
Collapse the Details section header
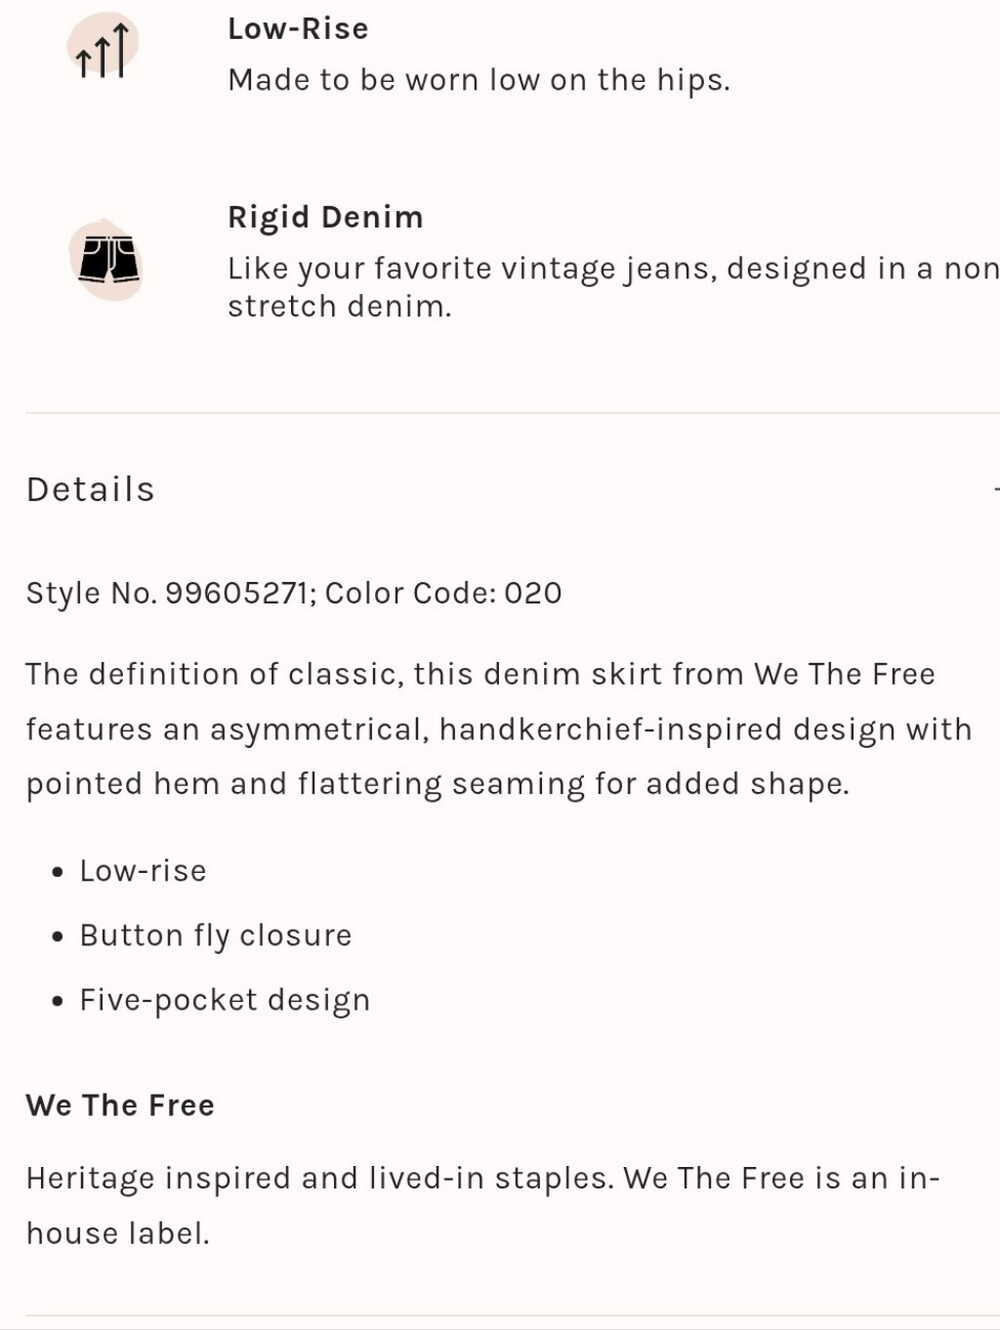point(512,489)
